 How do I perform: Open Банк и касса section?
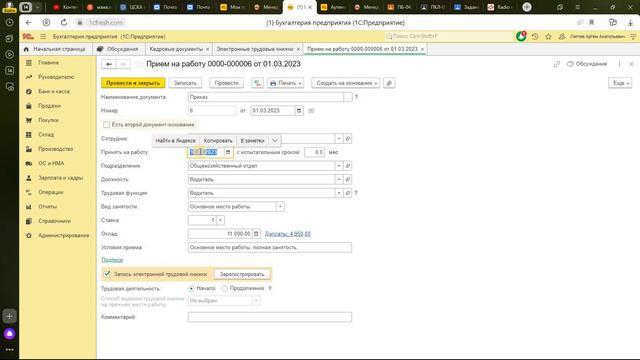click(x=54, y=91)
